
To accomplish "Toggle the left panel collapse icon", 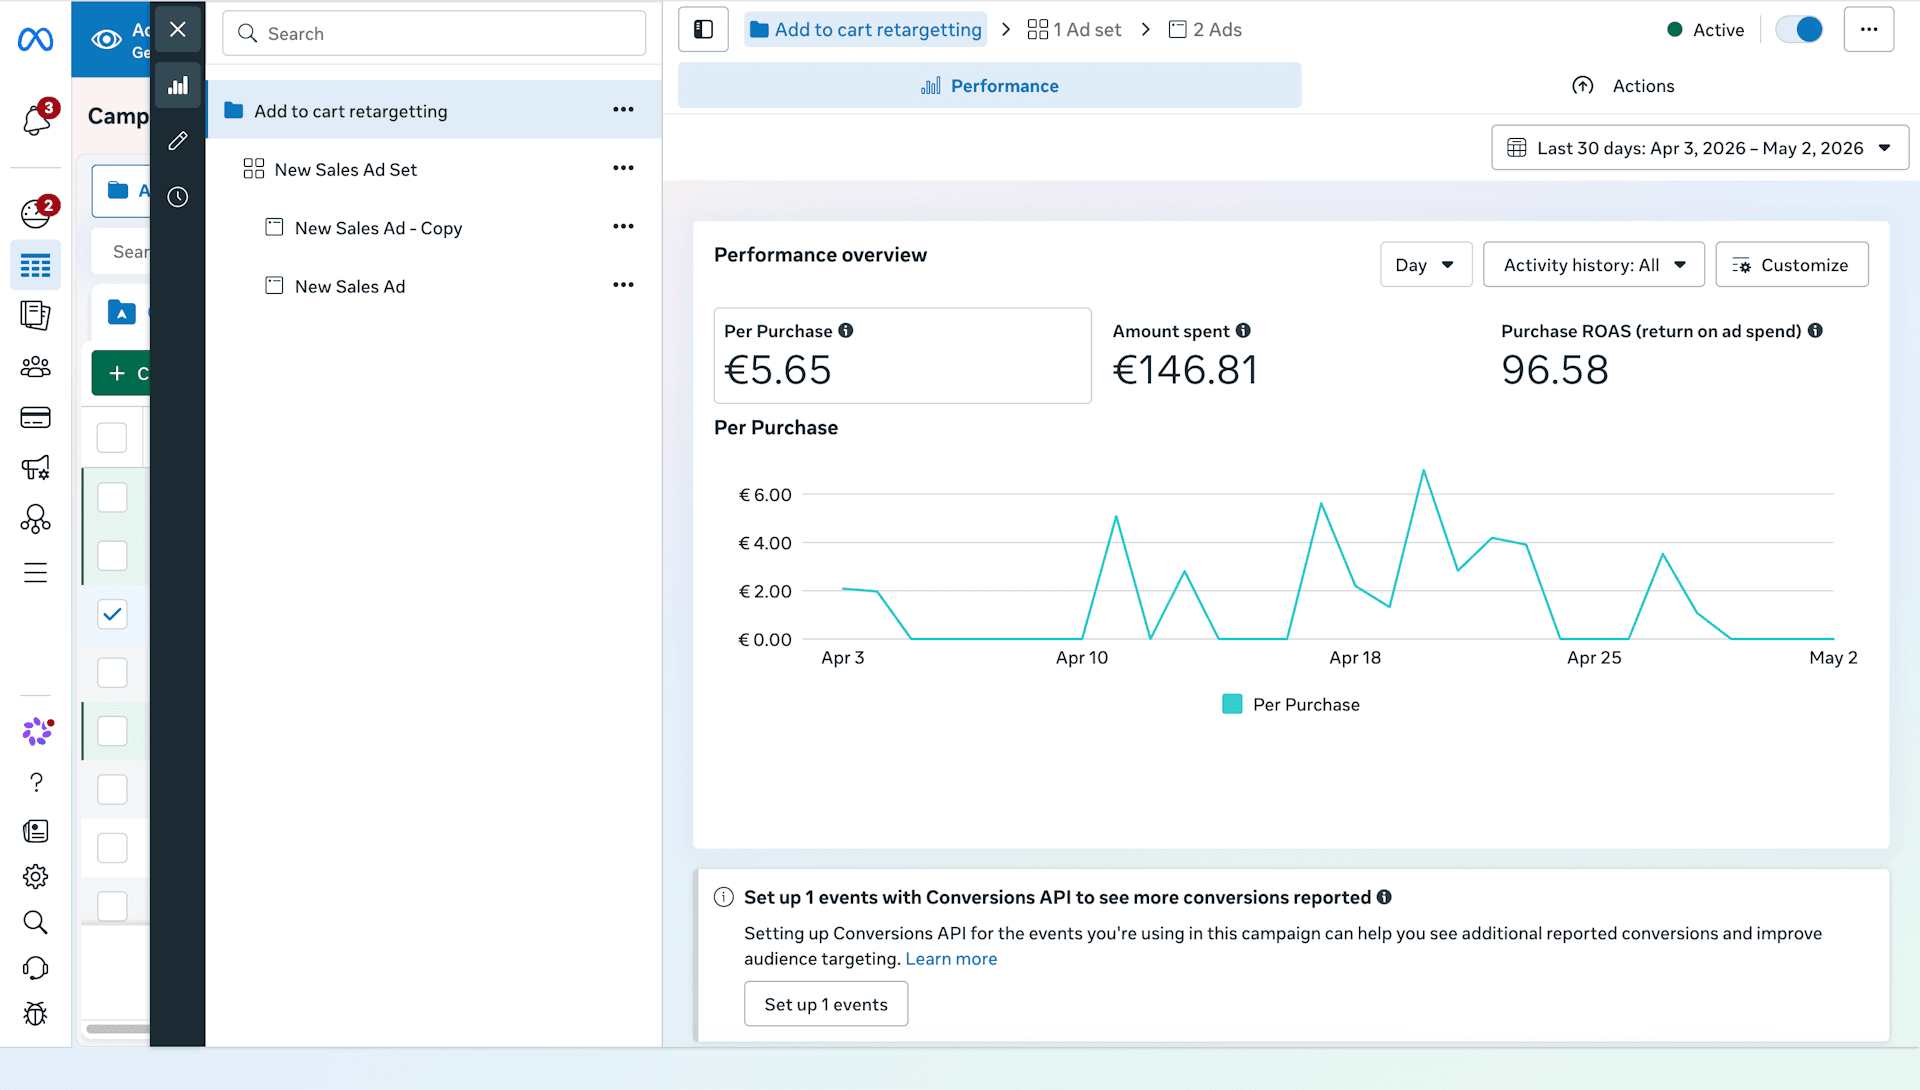I will (x=703, y=29).
